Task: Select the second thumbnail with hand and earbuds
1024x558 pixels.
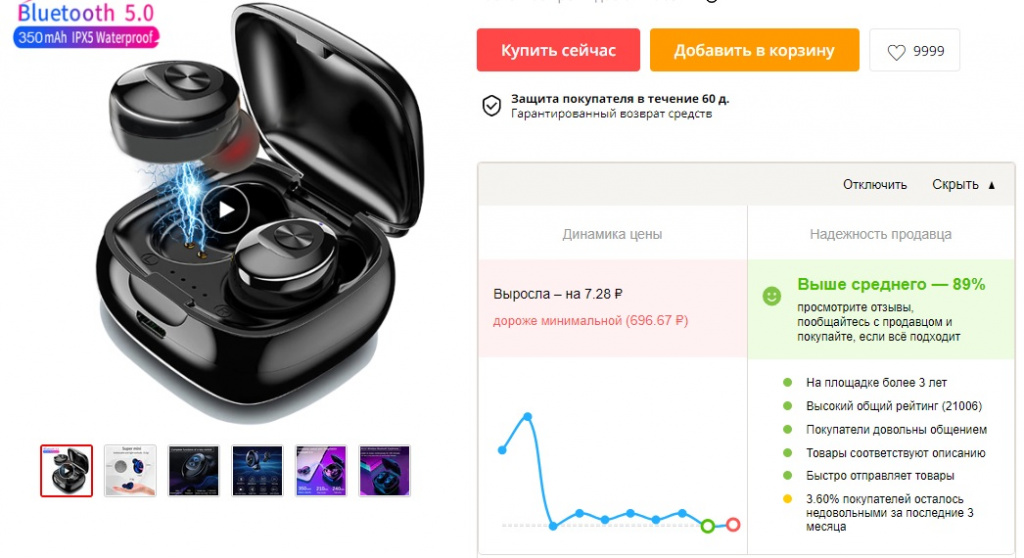Action: coord(130,471)
